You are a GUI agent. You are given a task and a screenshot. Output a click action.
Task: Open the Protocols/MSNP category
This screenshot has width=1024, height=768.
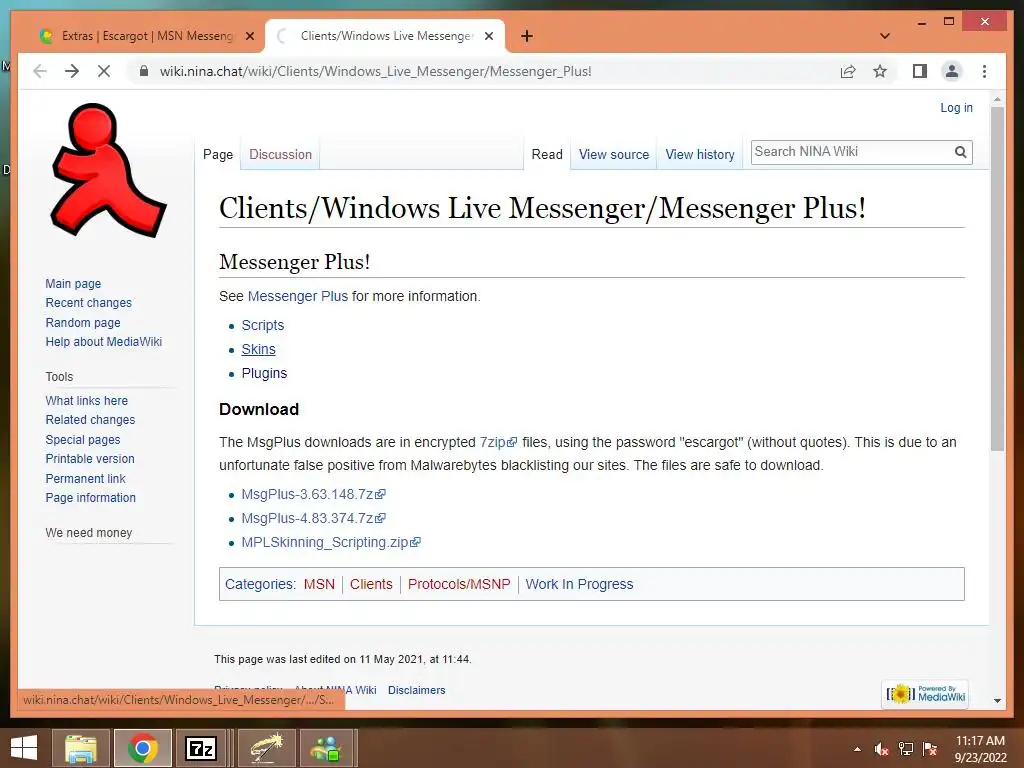459,584
